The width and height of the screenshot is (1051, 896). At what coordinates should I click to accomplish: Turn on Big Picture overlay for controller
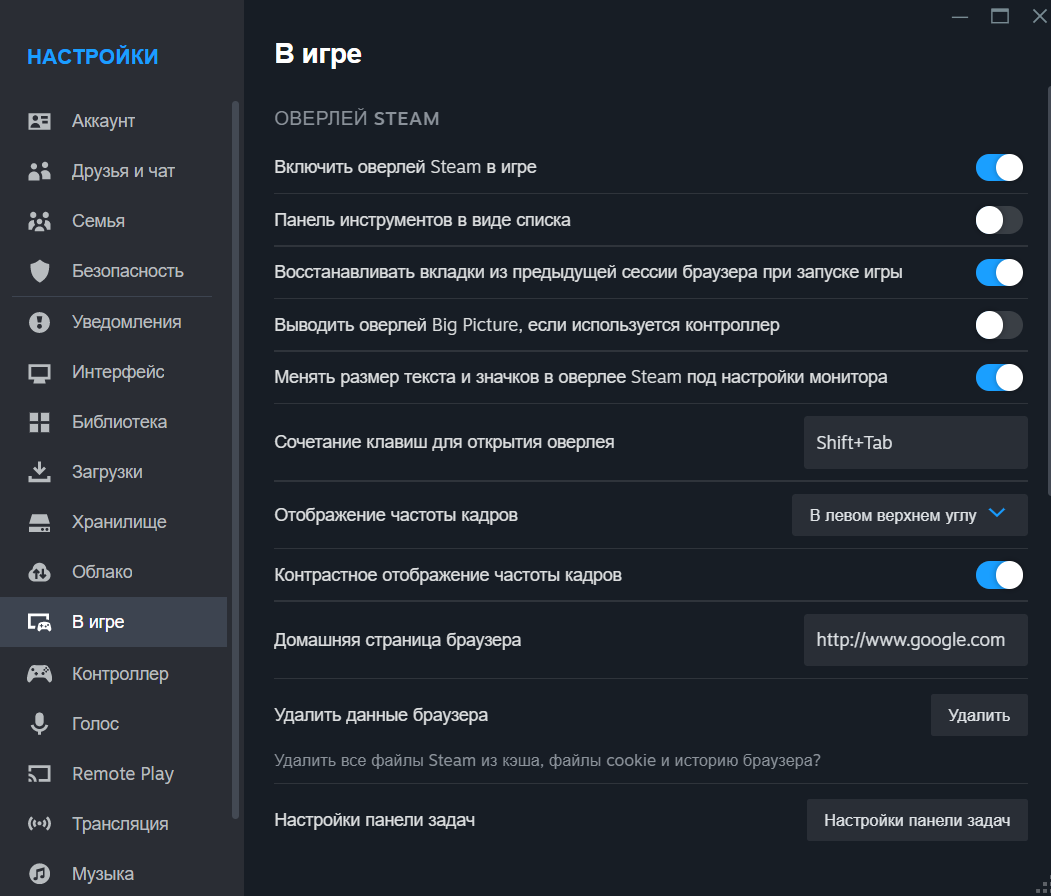(x=999, y=325)
